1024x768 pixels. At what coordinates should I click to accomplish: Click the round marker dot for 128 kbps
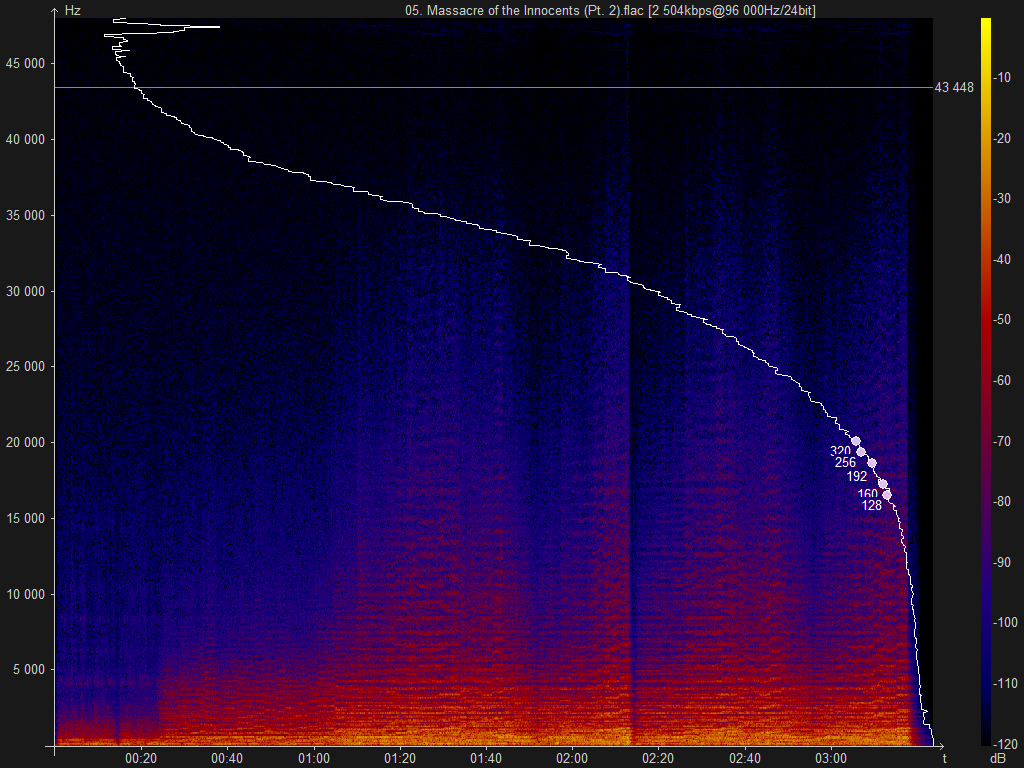pos(887,495)
